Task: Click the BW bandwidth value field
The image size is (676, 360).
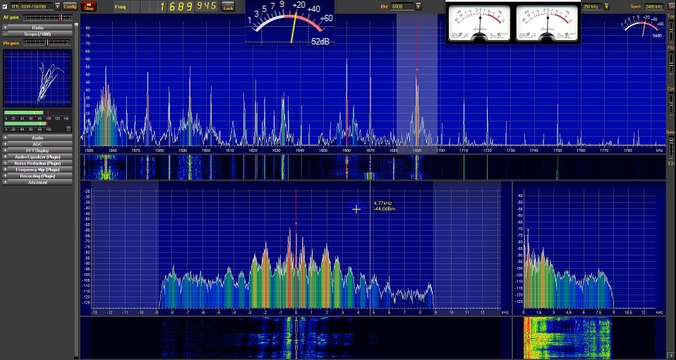Action: (401, 6)
